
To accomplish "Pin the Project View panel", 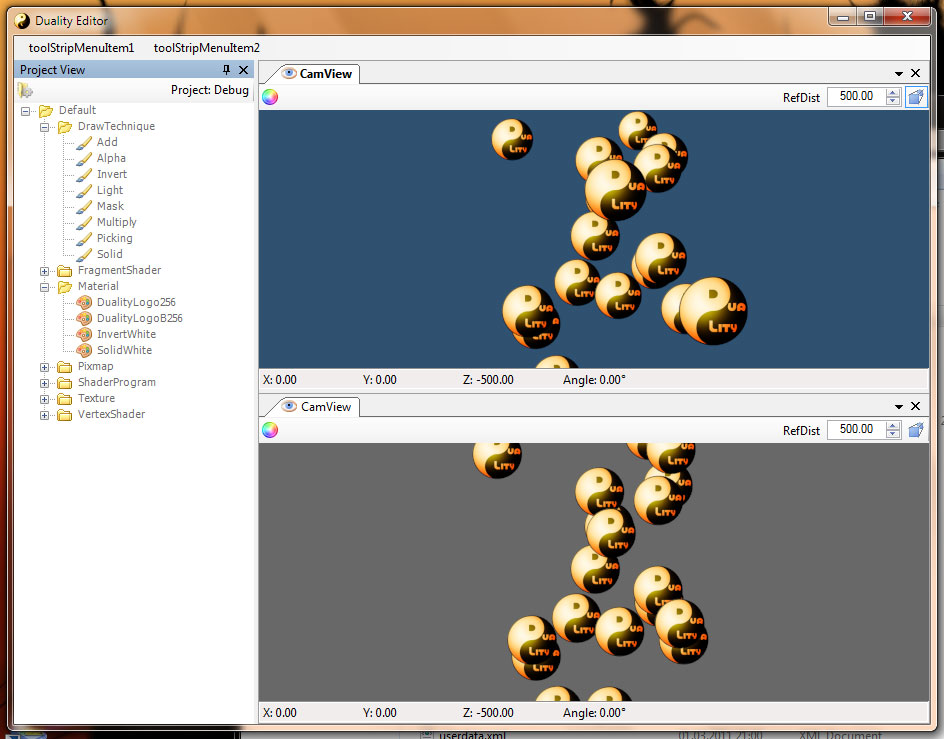I will 226,70.
